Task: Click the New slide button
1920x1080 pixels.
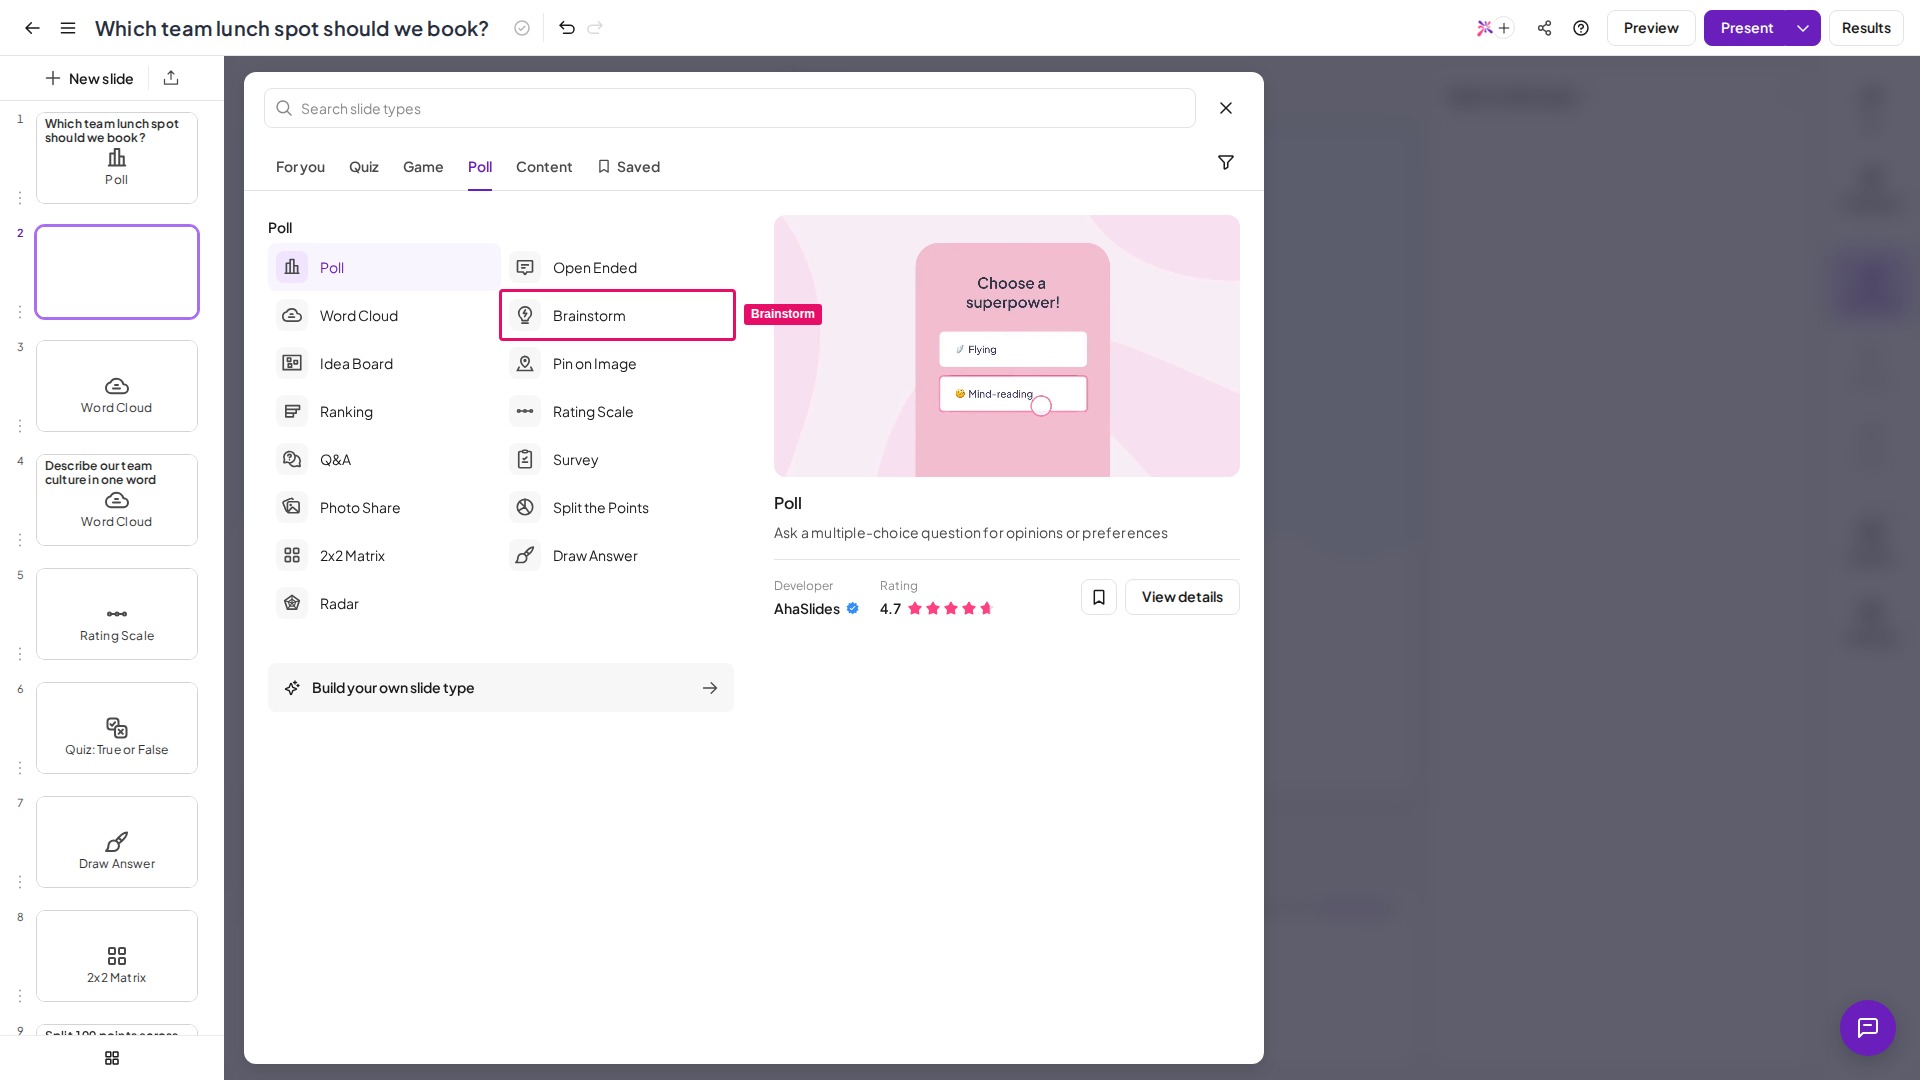Action: (89, 78)
